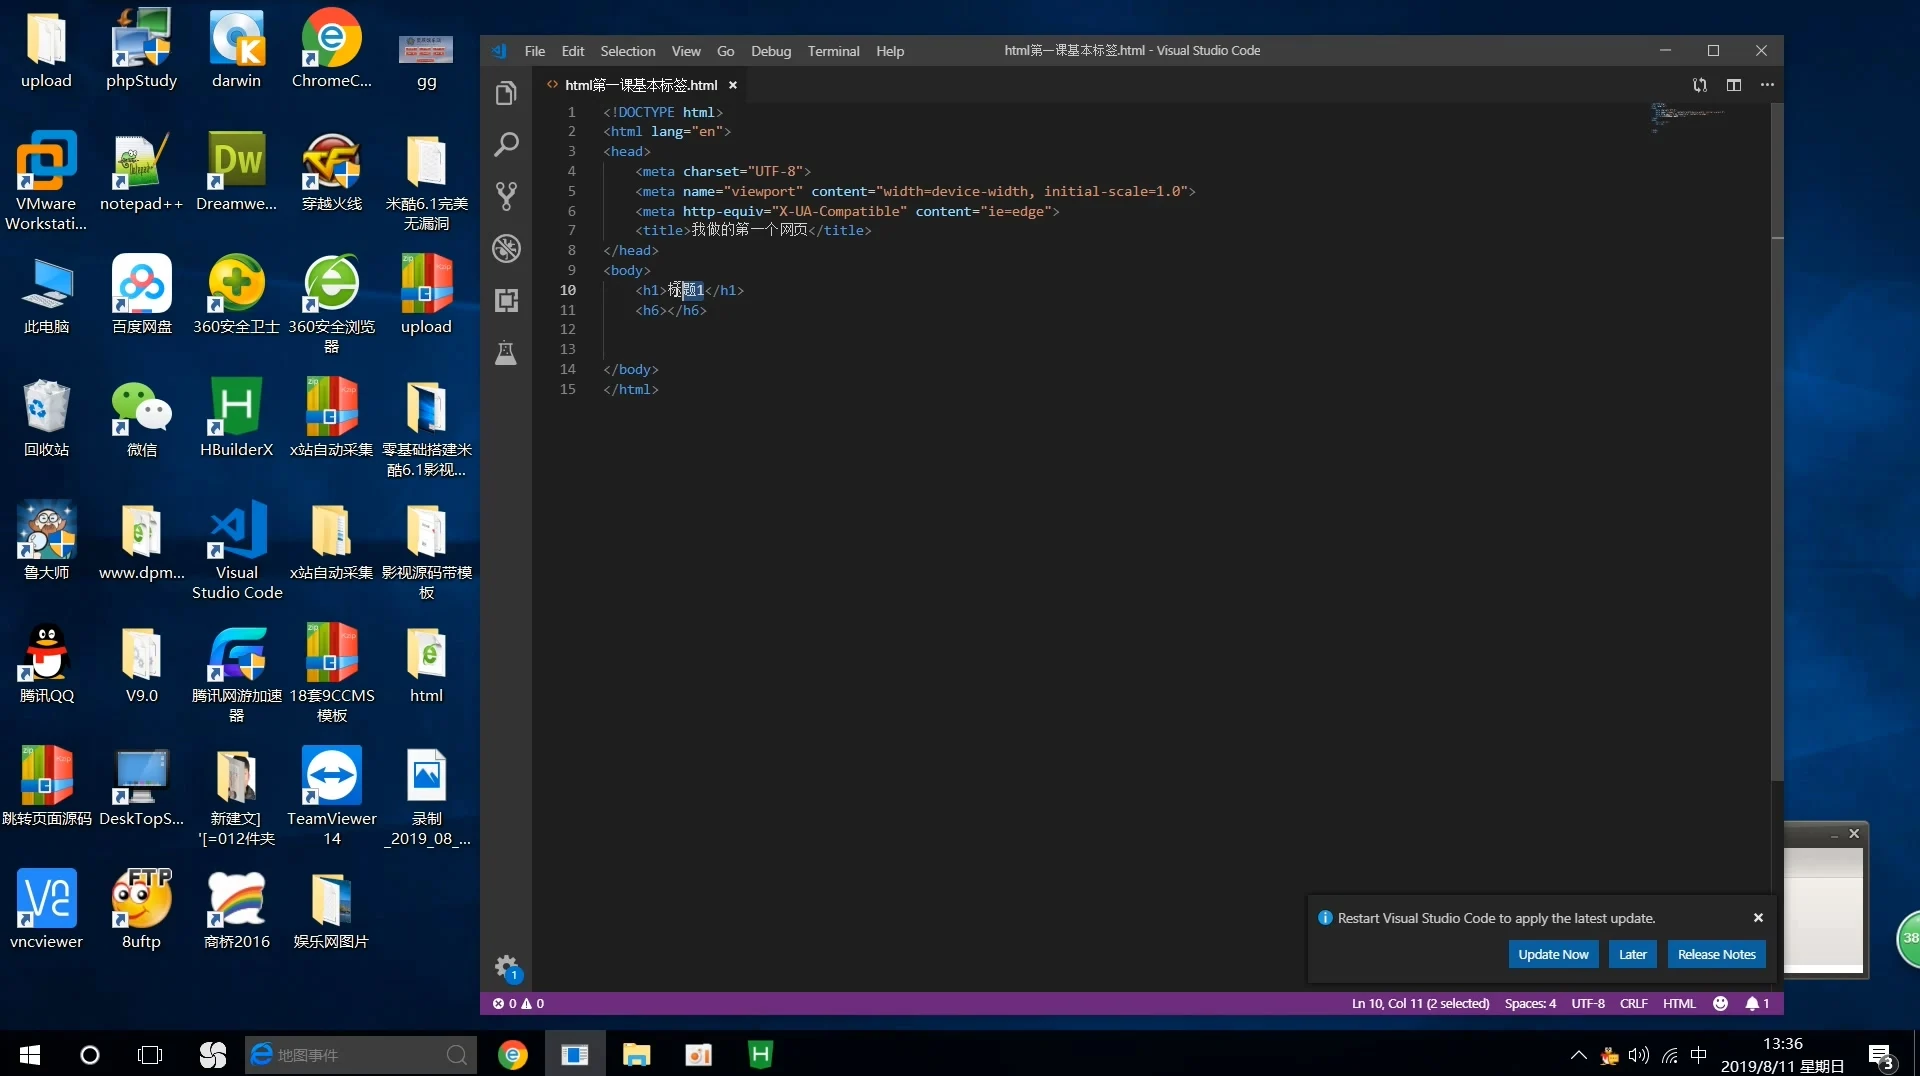Open the editor More Actions ellipsis
The height and width of the screenshot is (1076, 1920).
coord(1767,85)
